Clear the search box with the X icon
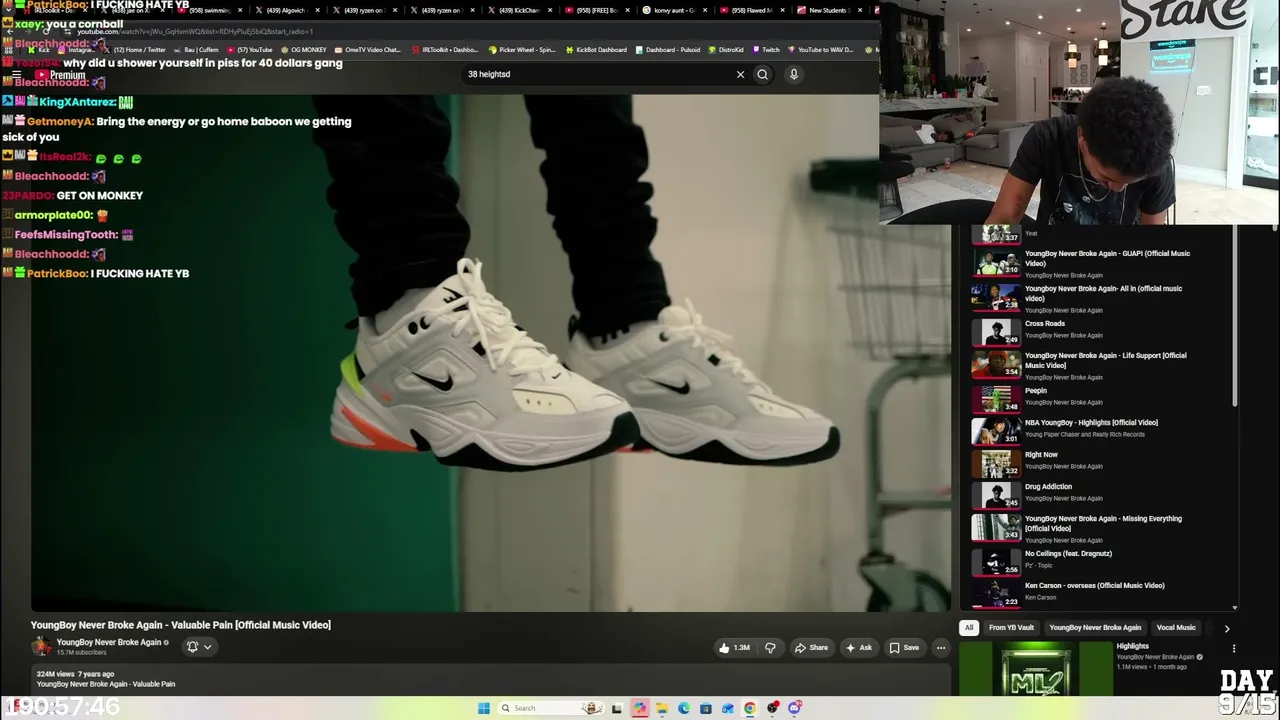1280x720 pixels. click(740, 74)
